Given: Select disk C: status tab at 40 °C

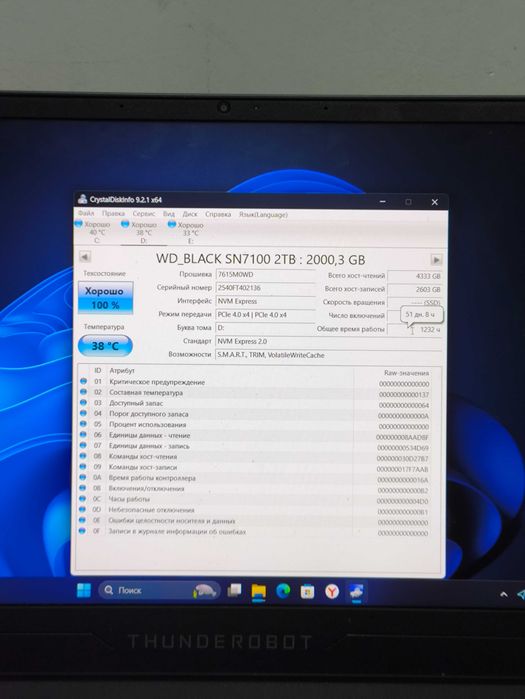Looking at the screenshot, I should (93, 232).
